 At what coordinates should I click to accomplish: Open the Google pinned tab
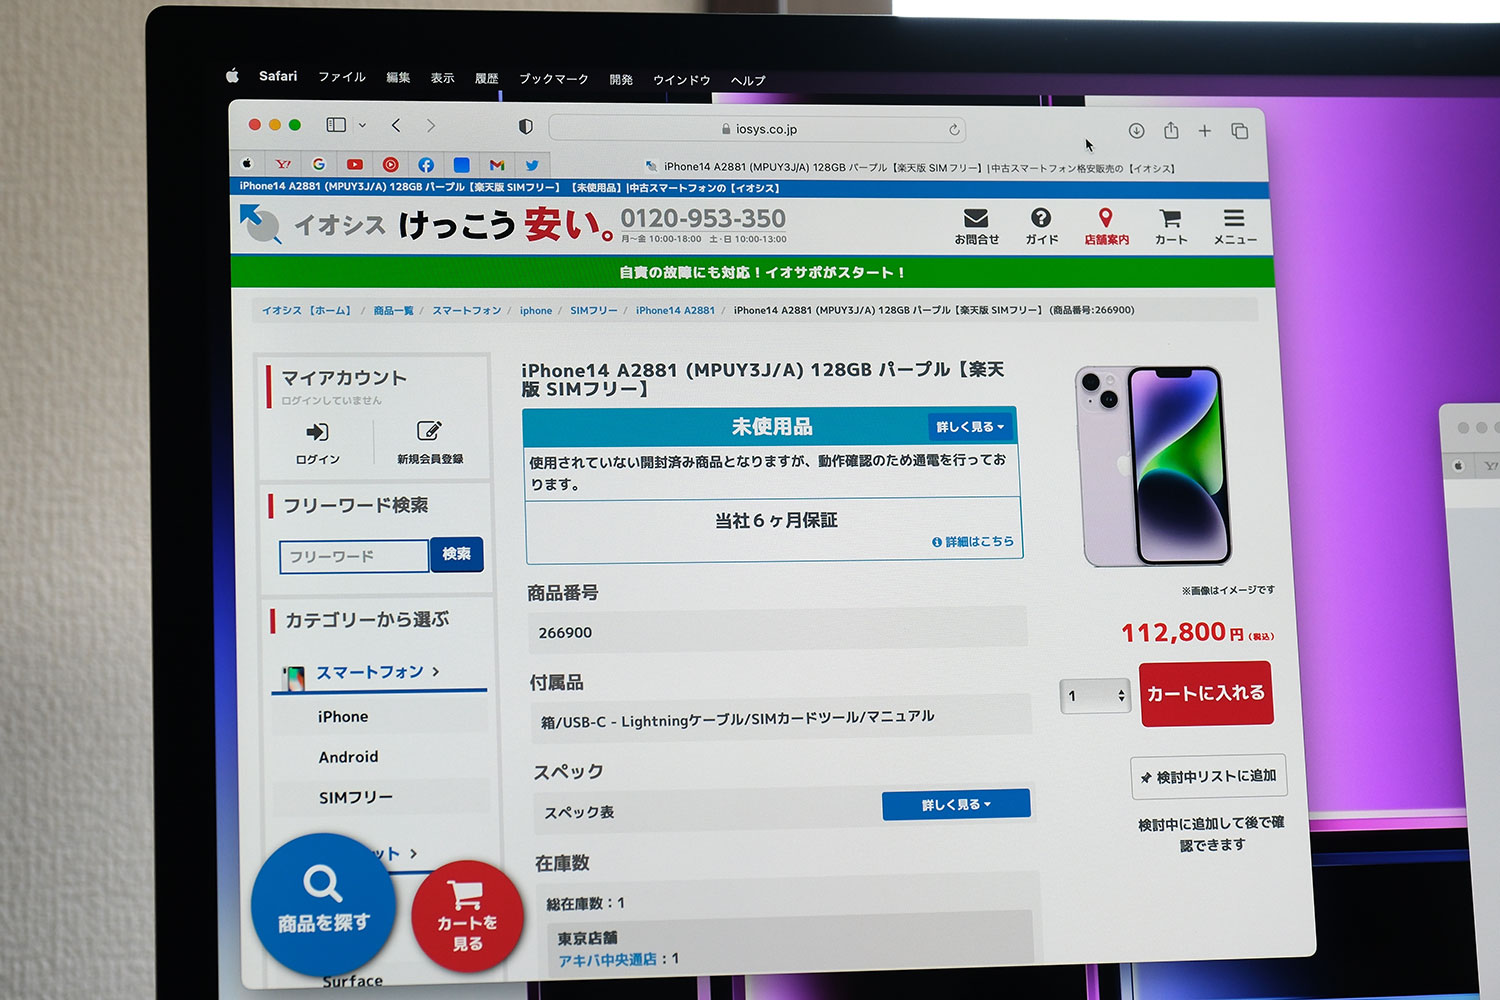pos(319,164)
